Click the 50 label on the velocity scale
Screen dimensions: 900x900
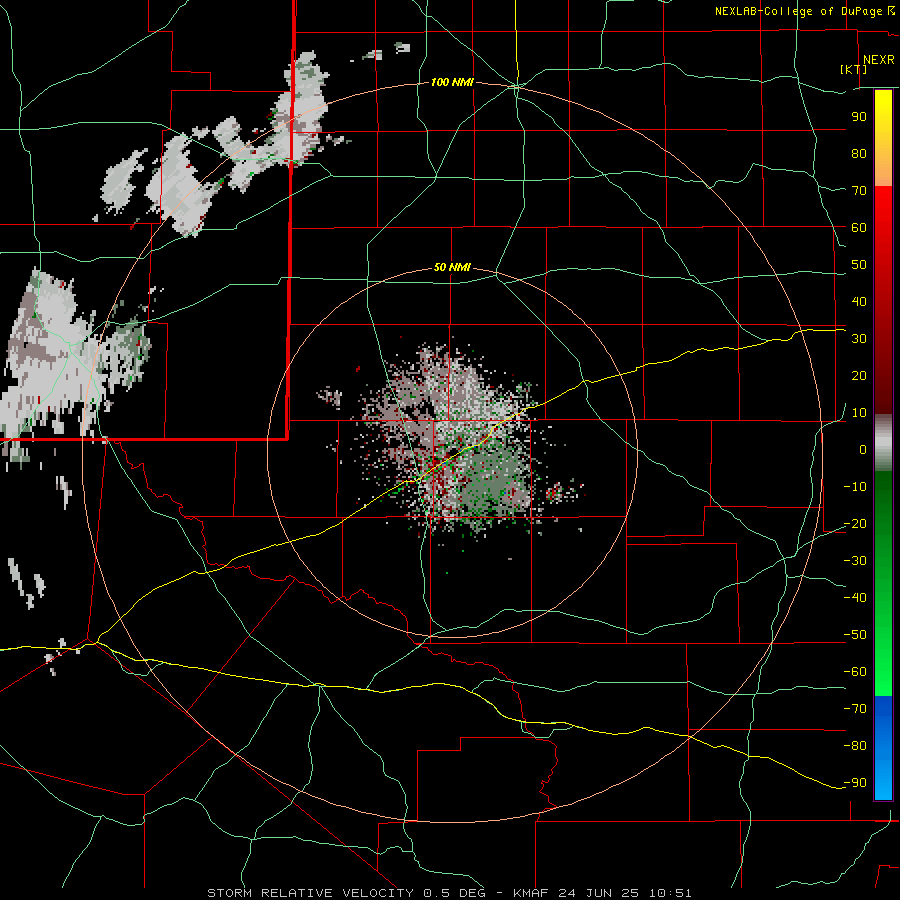pyautogui.click(x=859, y=265)
